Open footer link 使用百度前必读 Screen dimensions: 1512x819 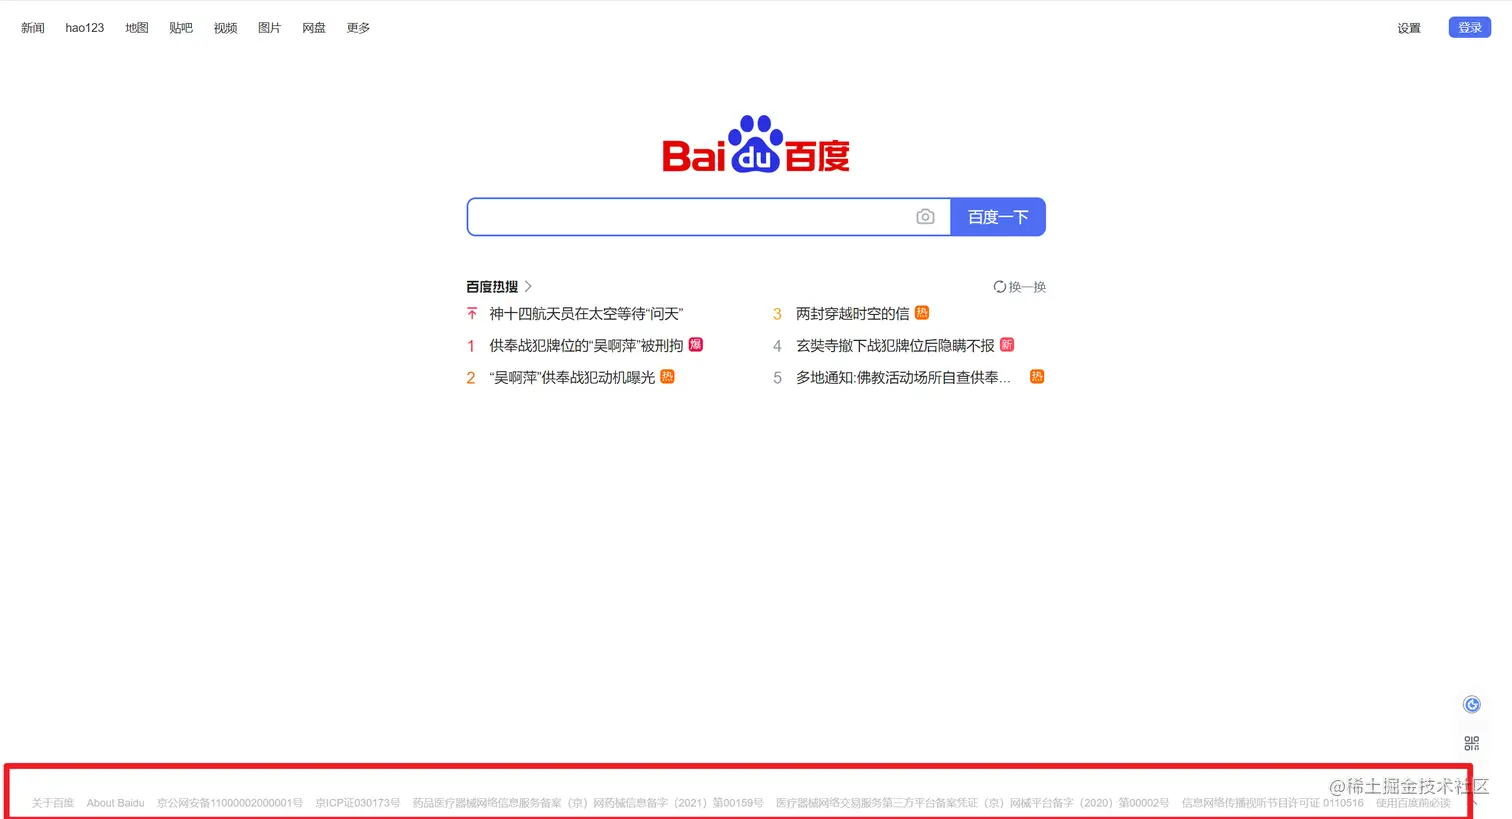1413,803
